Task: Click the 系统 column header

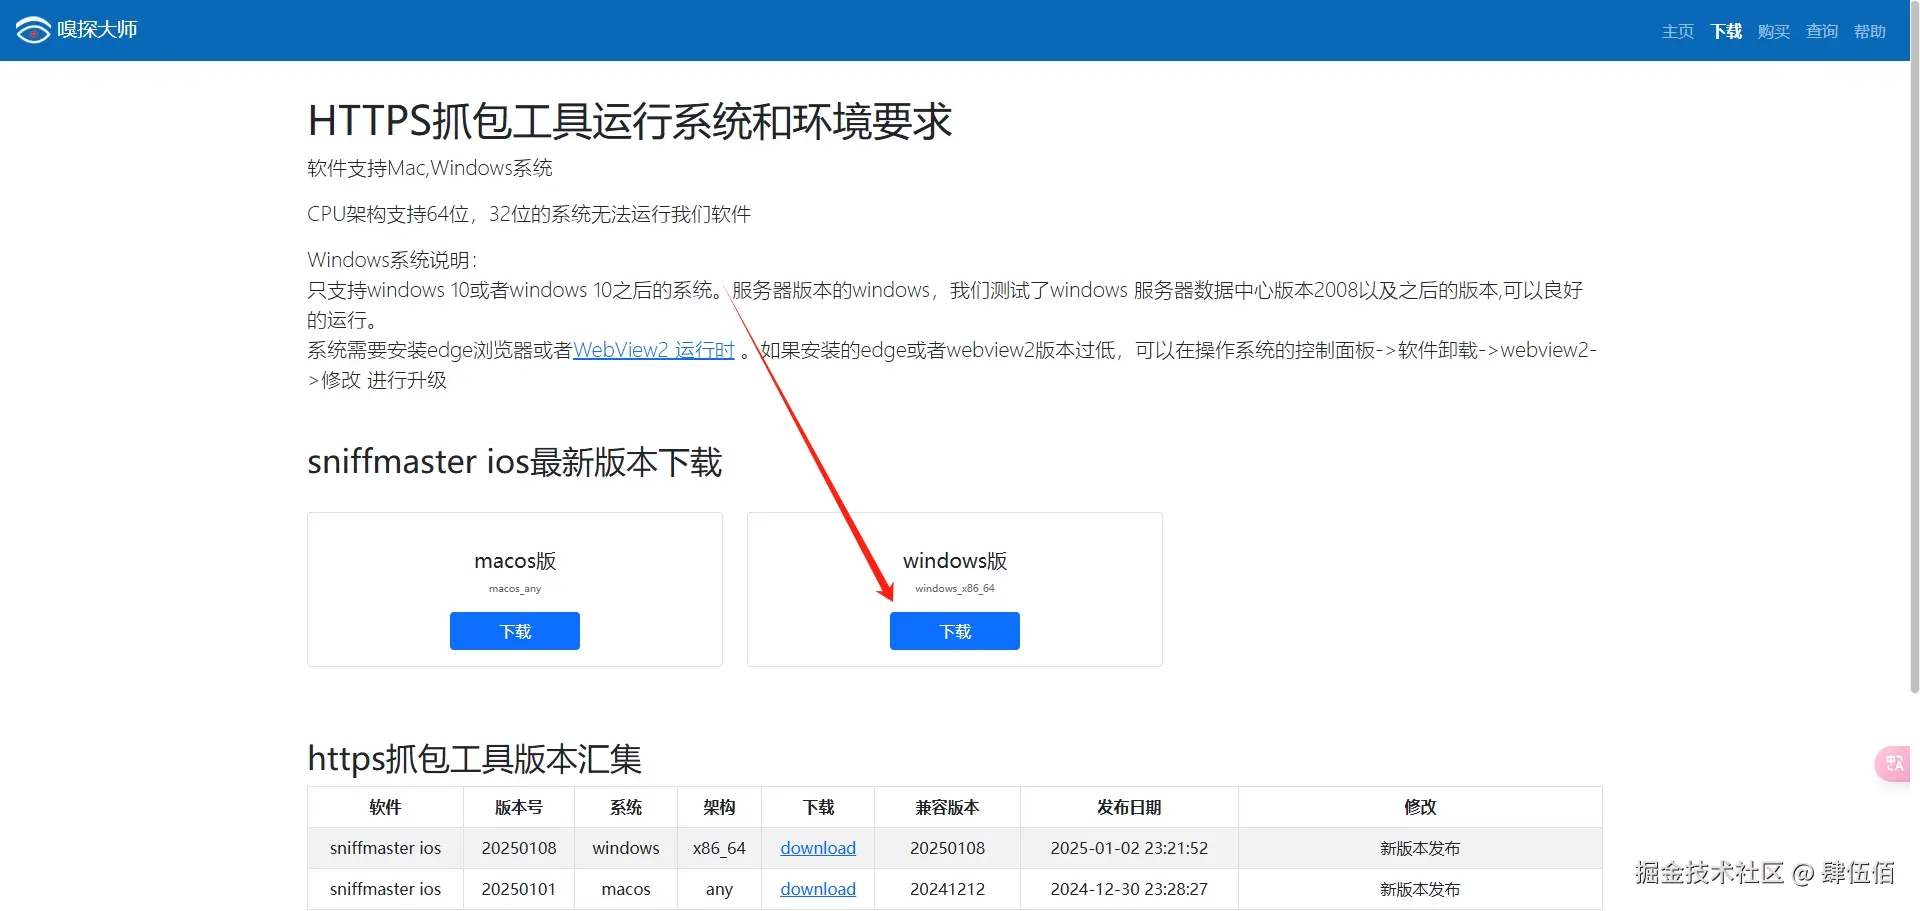Action: pyautogui.click(x=625, y=807)
